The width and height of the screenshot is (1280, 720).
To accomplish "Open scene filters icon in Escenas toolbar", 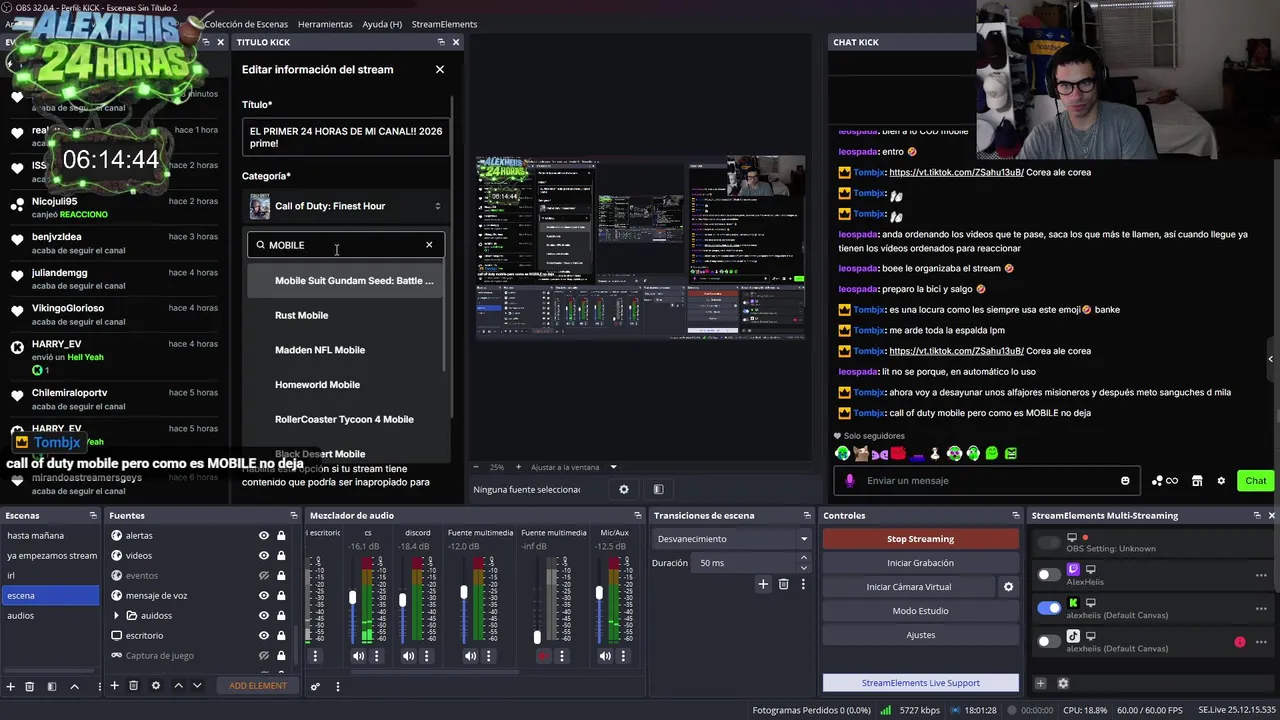I will click(51, 686).
